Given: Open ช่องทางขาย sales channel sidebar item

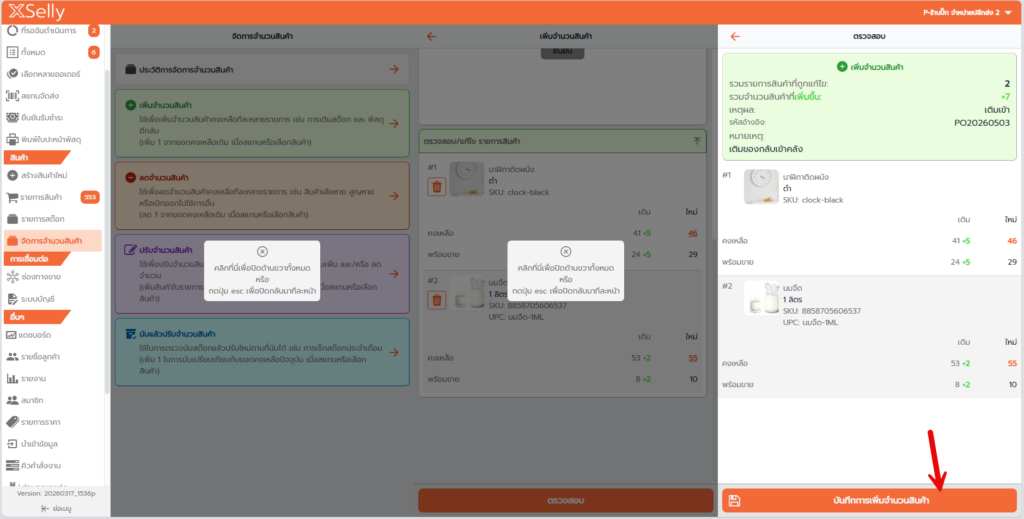Looking at the screenshot, I should point(45,275).
